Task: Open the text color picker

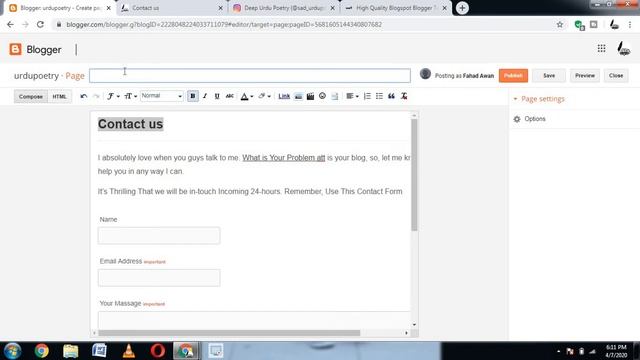Action: pyautogui.click(x=247, y=96)
